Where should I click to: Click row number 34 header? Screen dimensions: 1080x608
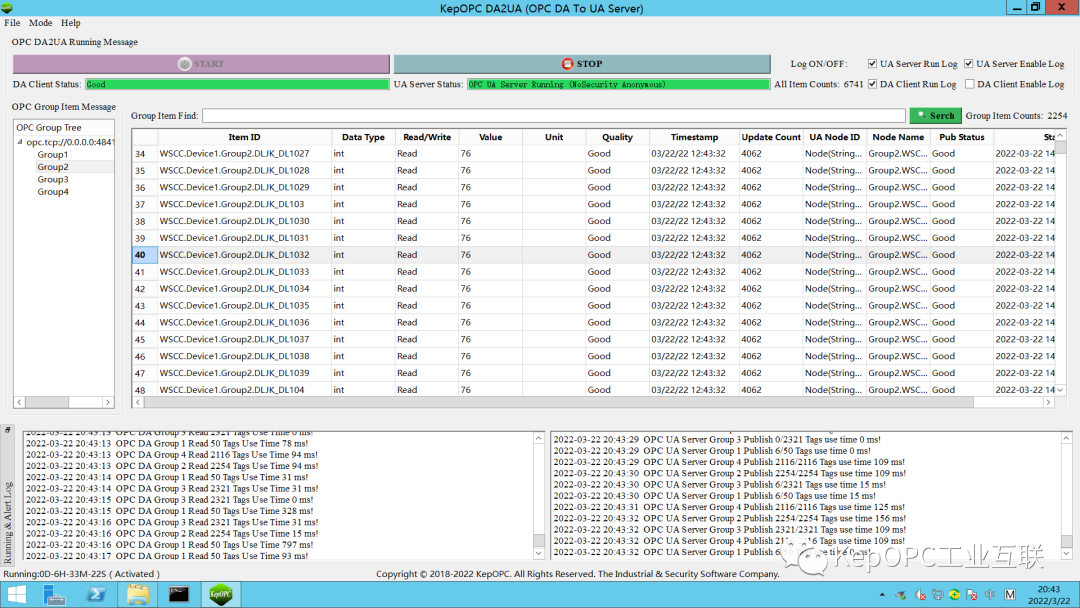tap(144, 154)
